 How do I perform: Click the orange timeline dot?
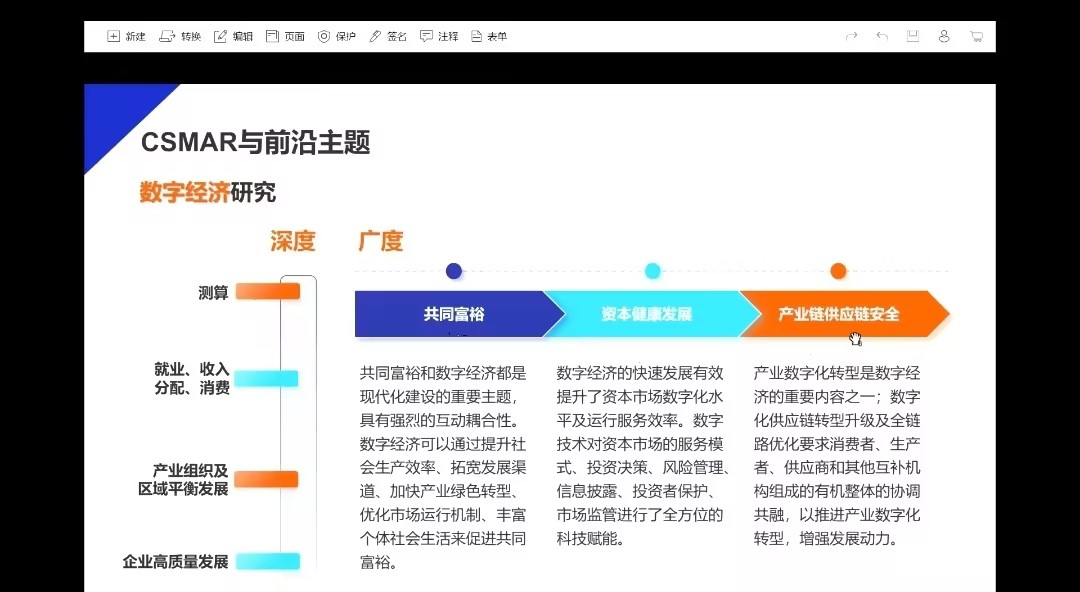pos(838,271)
